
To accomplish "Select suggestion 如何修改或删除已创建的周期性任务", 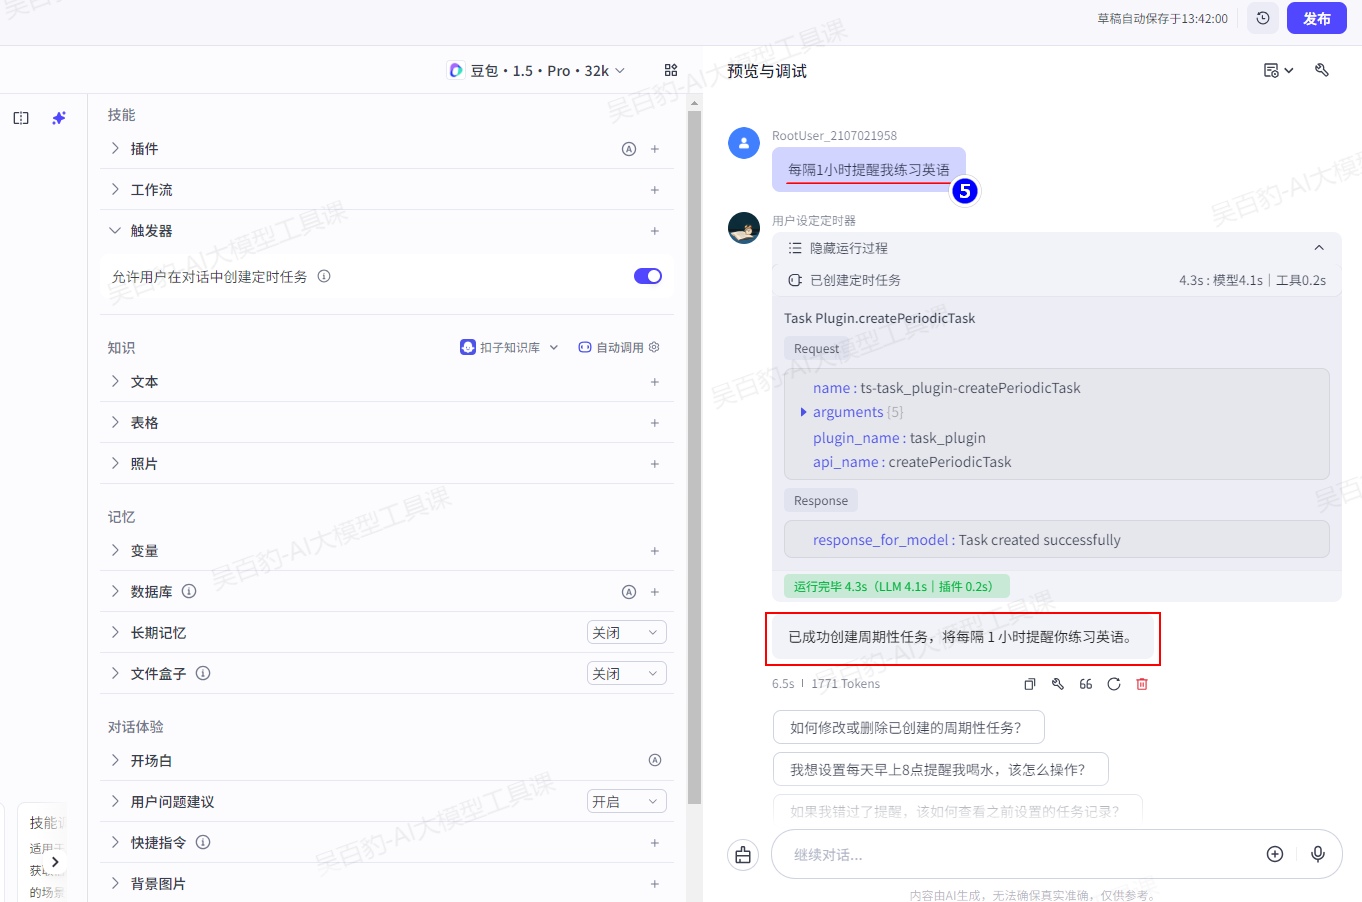I will pyautogui.click(x=908, y=727).
